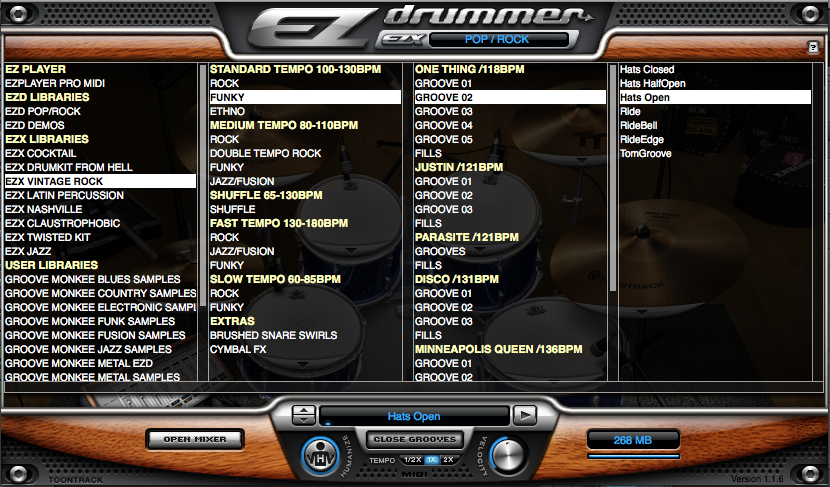Select FILLS under Justin /121BPM

510,223
